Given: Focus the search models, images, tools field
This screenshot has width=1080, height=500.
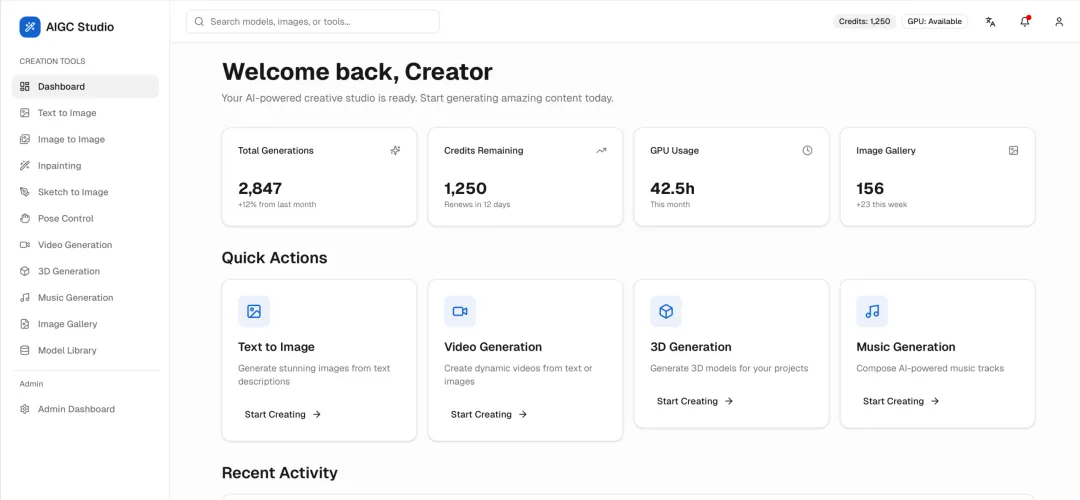Looking at the screenshot, I should point(313,21).
